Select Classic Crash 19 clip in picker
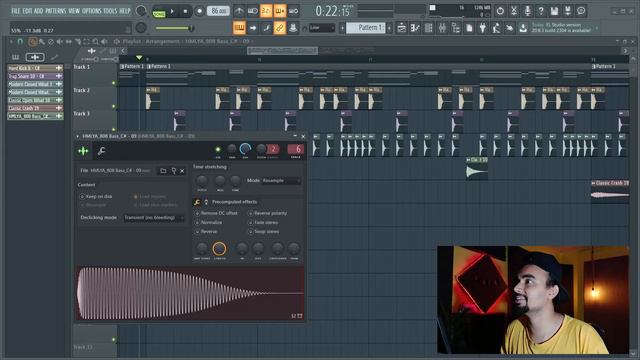Image resolution: width=640 pixels, height=360 pixels. (35, 108)
